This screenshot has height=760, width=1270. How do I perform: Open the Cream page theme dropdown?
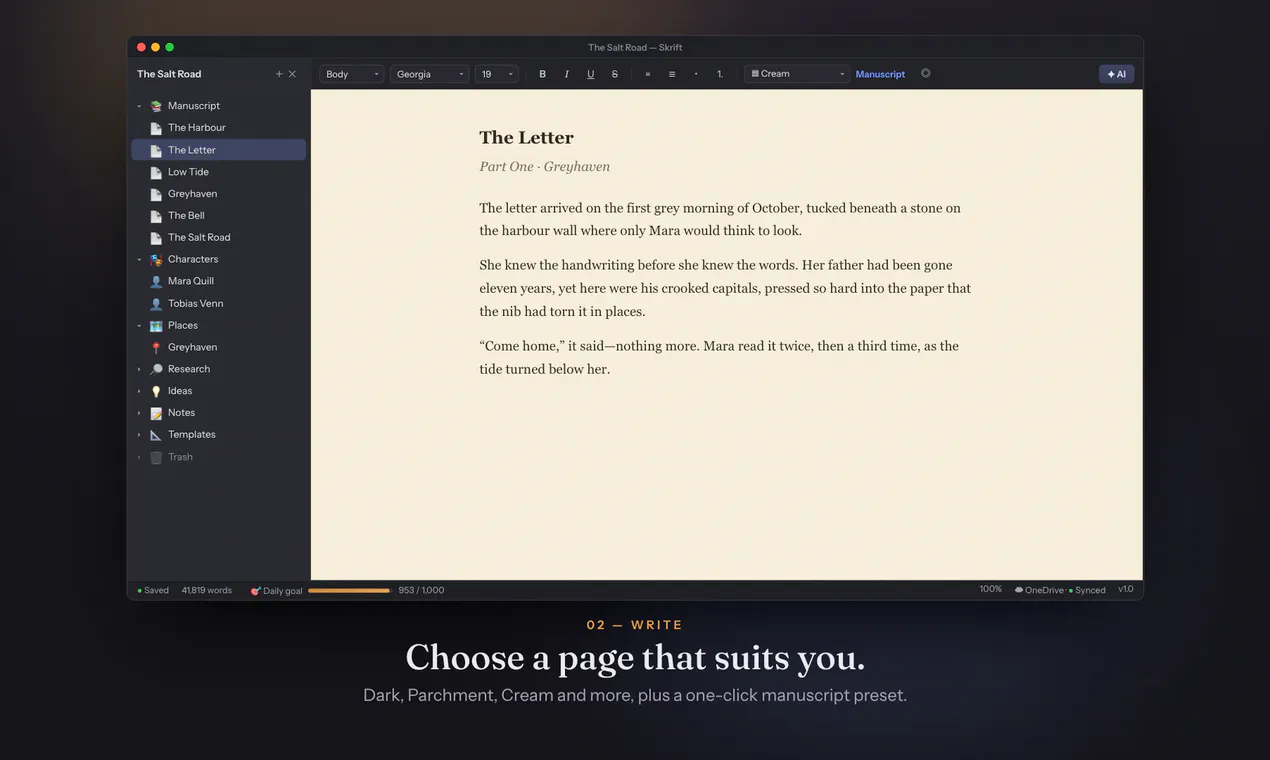tap(797, 74)
